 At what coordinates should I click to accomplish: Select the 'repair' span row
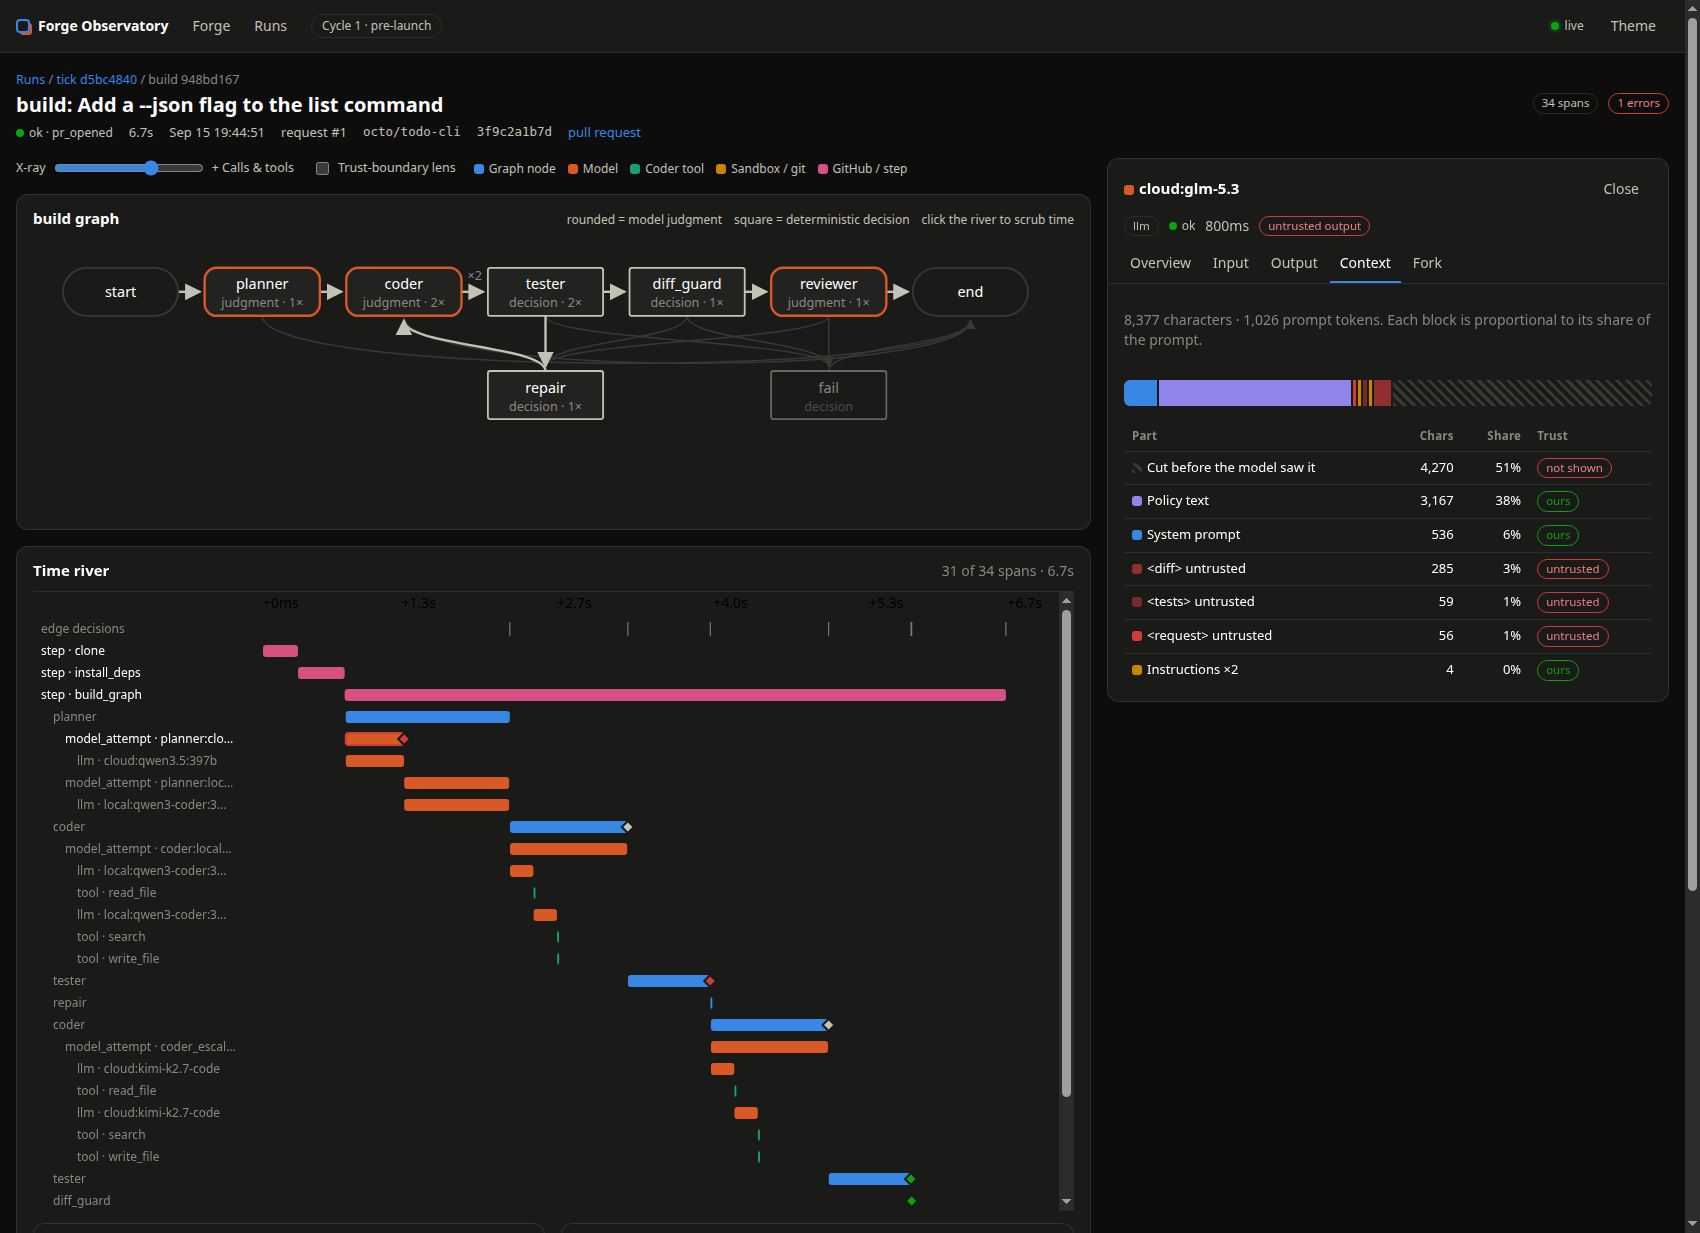[545, 1003]
